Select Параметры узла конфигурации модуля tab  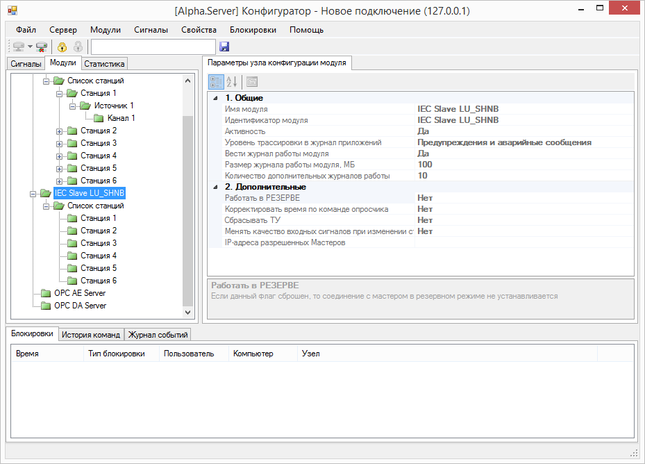[x=277, y=63]
